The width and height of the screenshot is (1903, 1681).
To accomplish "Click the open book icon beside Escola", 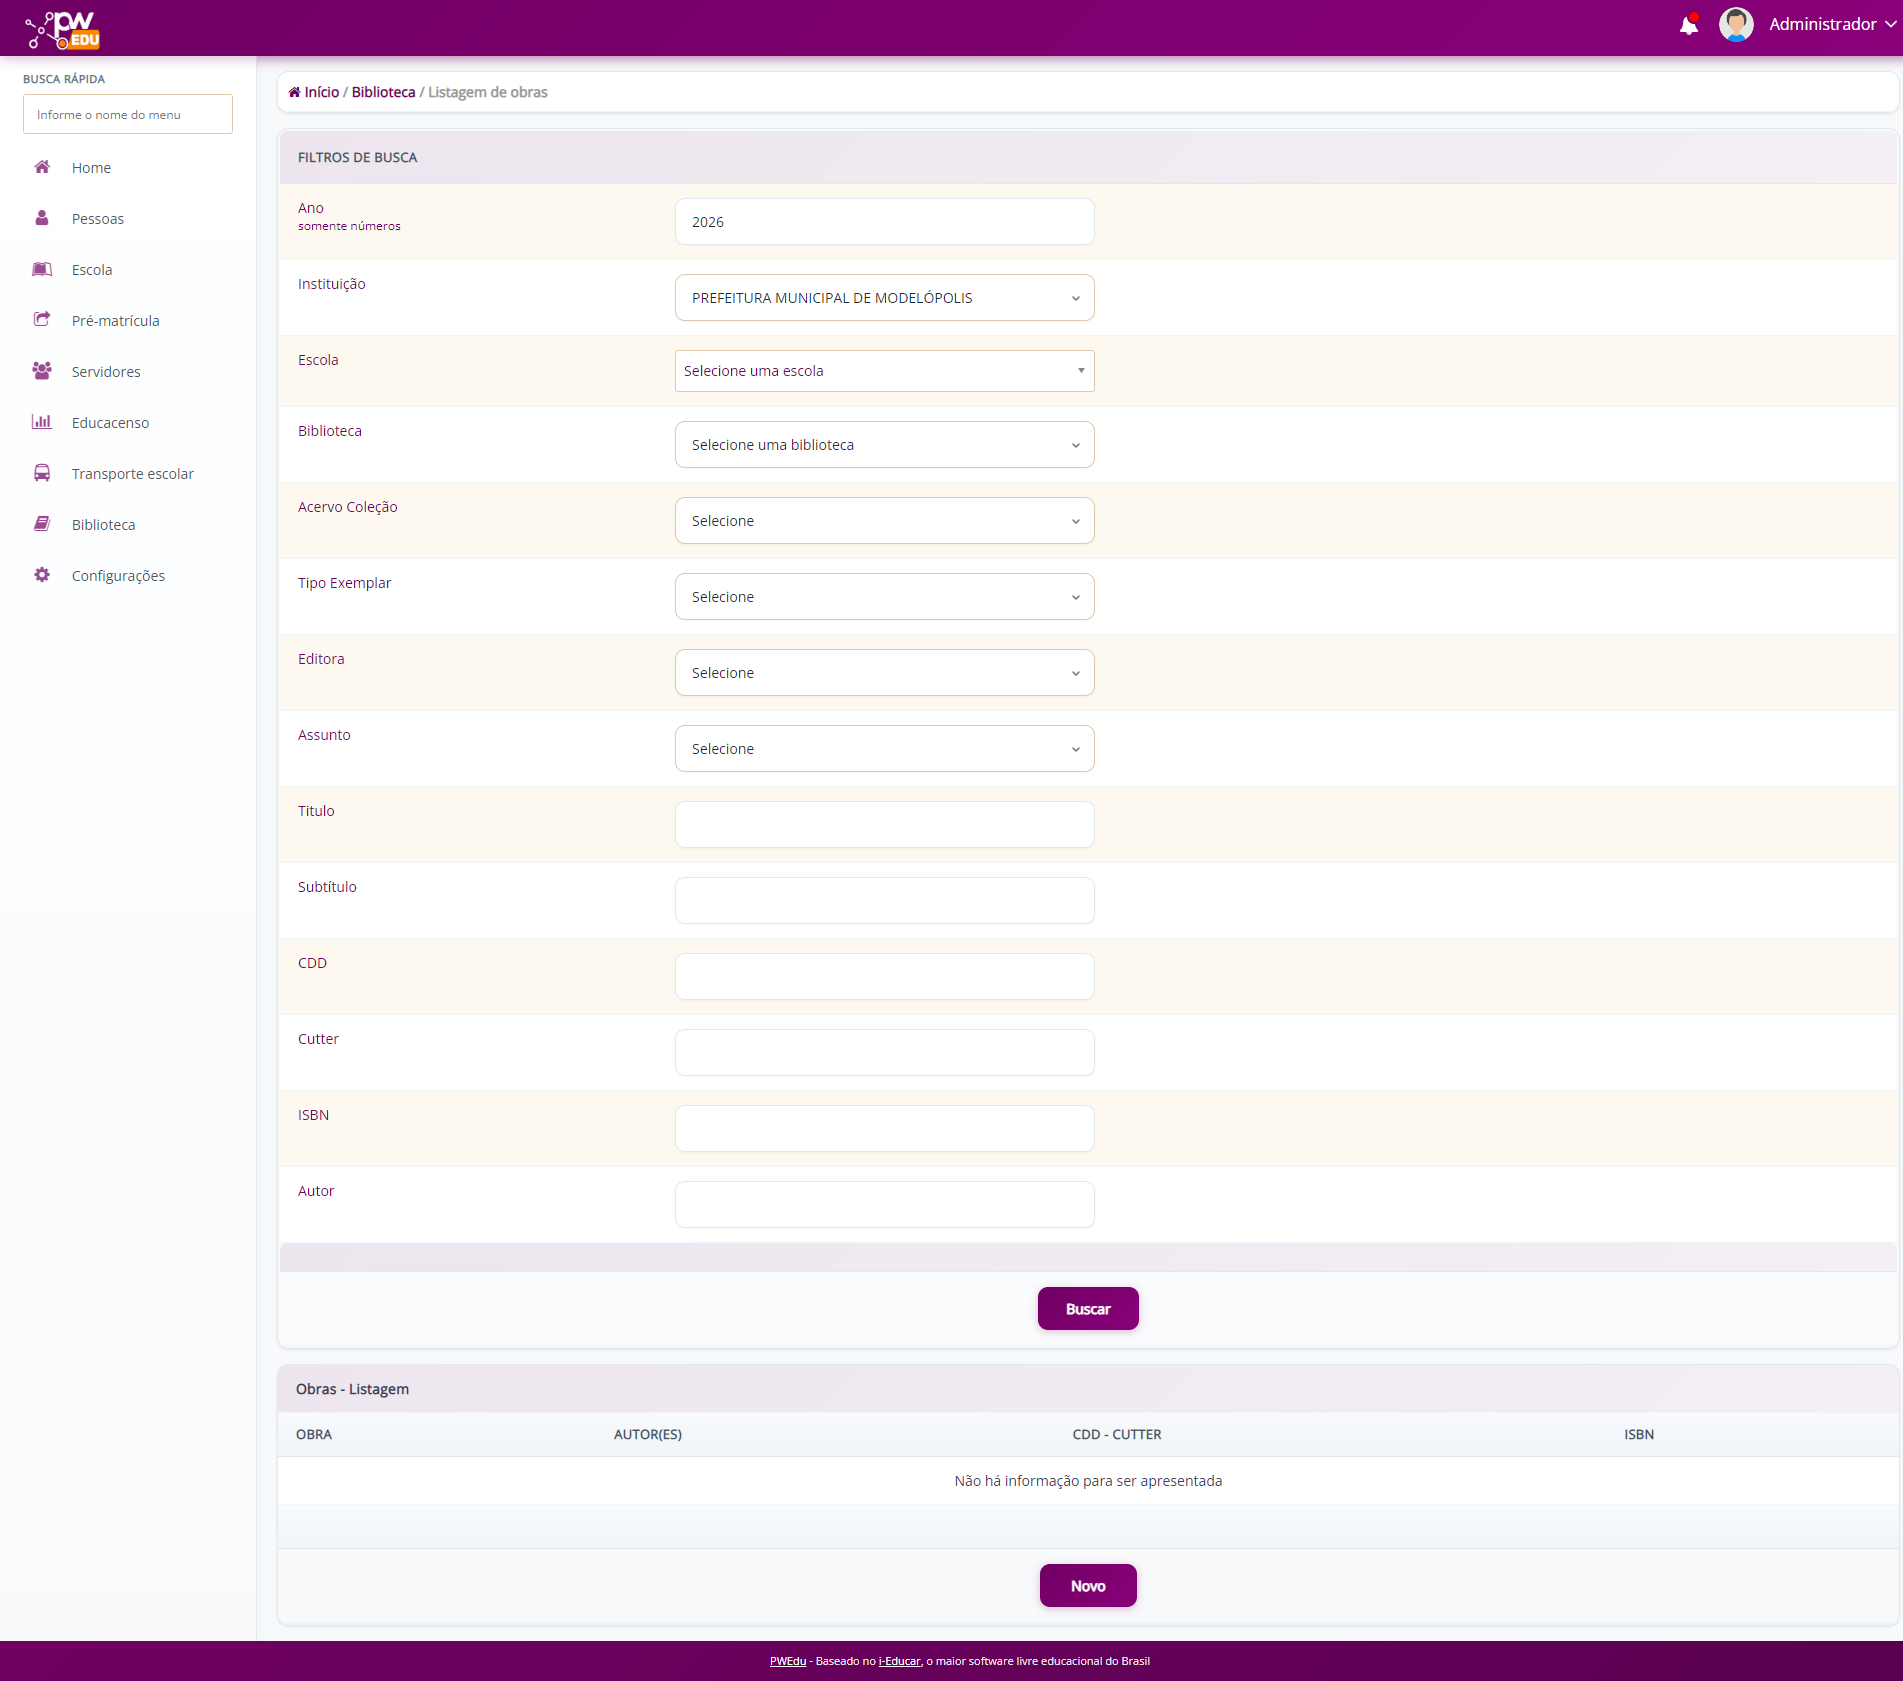I will [42, 269].
